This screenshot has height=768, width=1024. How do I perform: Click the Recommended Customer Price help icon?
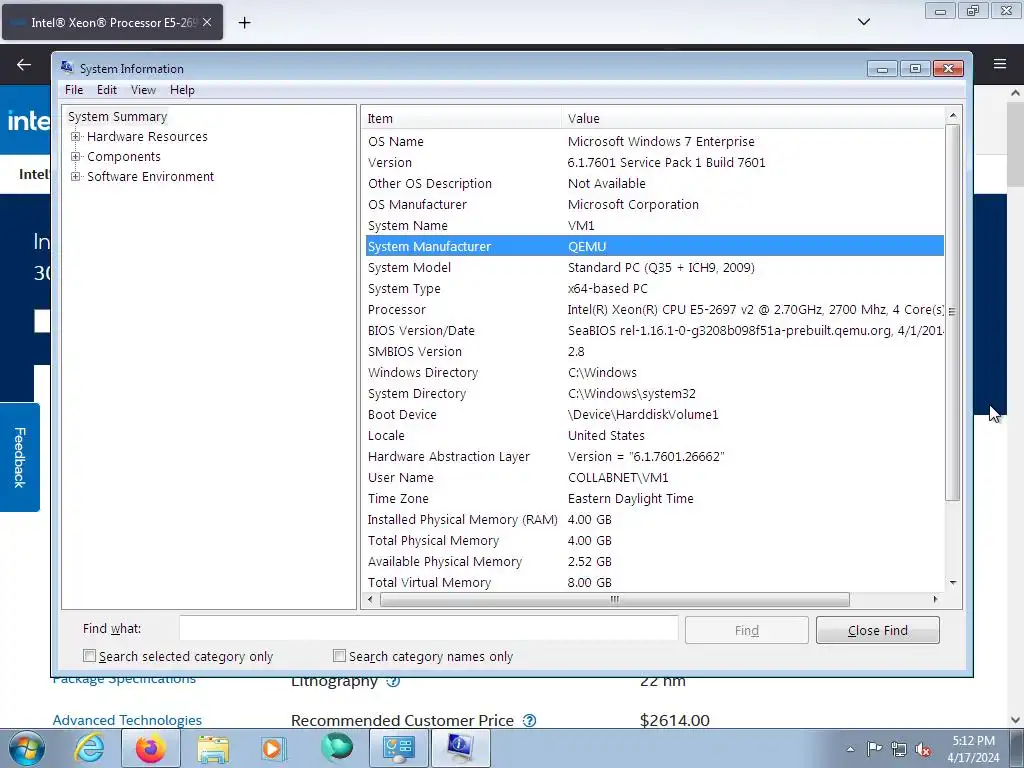pos(530,720)
